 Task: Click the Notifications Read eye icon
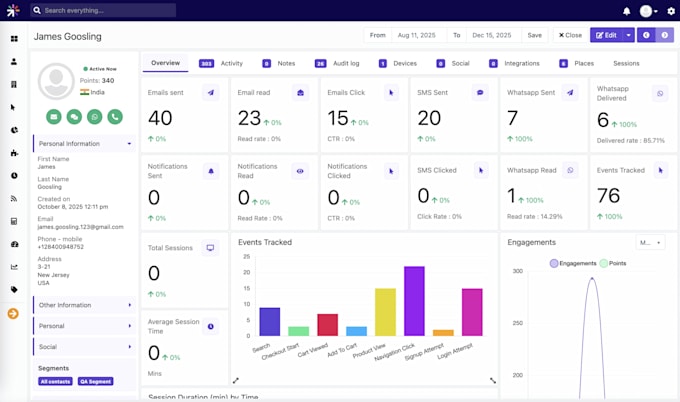tap(300, 171)
